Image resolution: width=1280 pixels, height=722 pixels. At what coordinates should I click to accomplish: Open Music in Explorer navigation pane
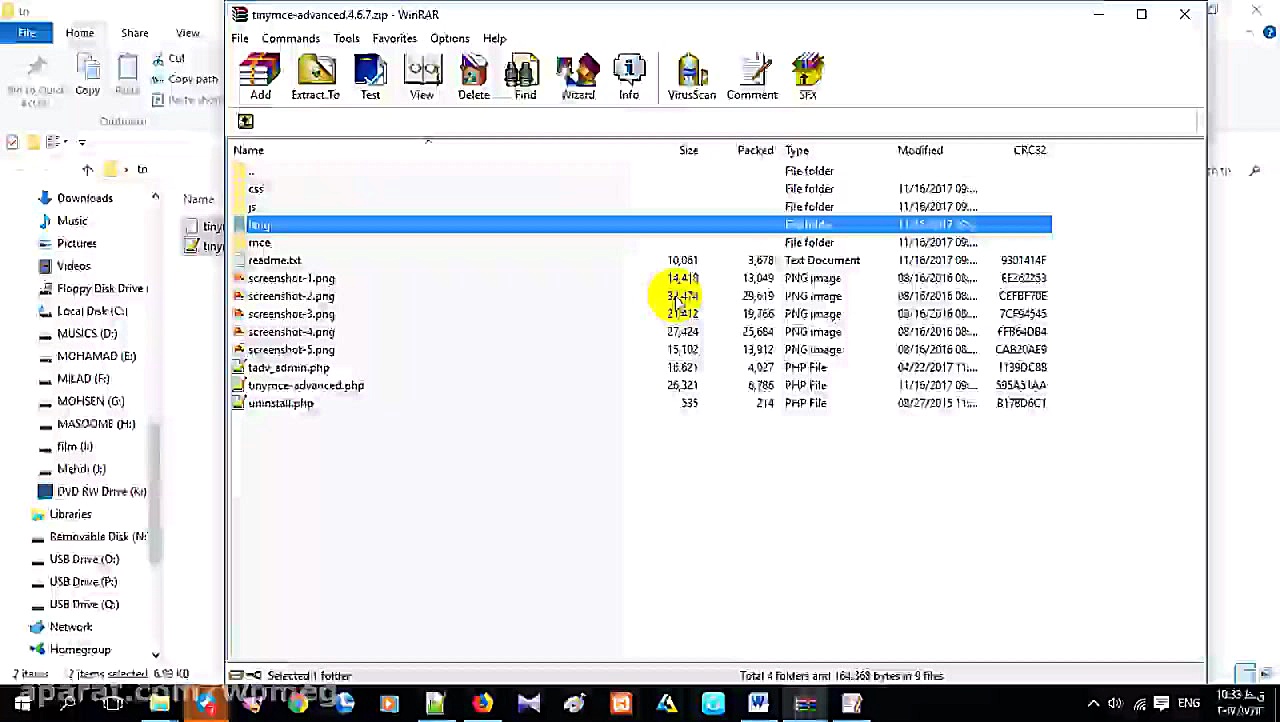point(63,221)
